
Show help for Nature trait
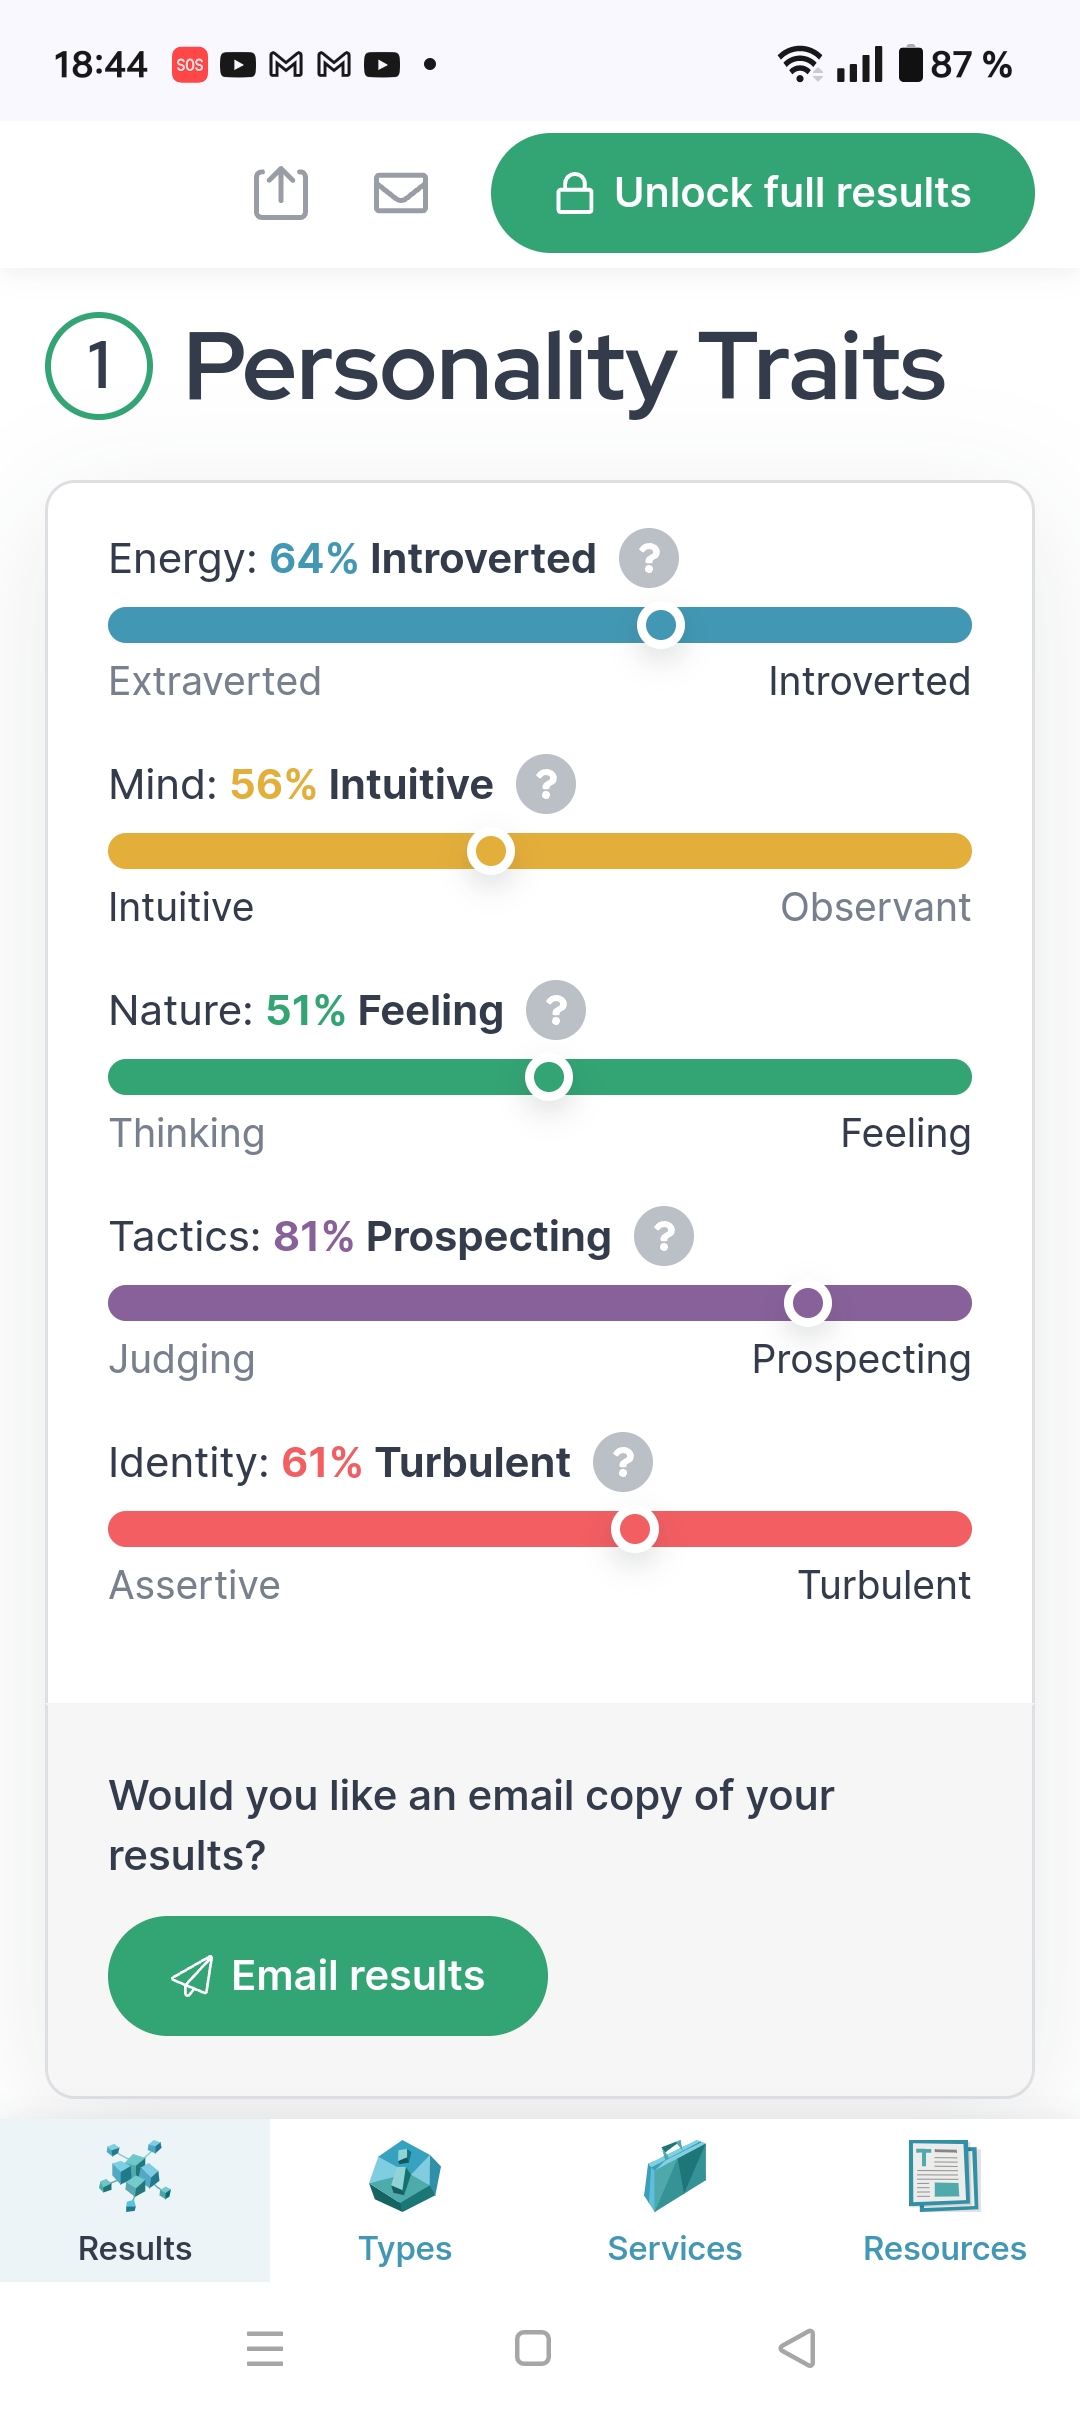[556, 1010]
